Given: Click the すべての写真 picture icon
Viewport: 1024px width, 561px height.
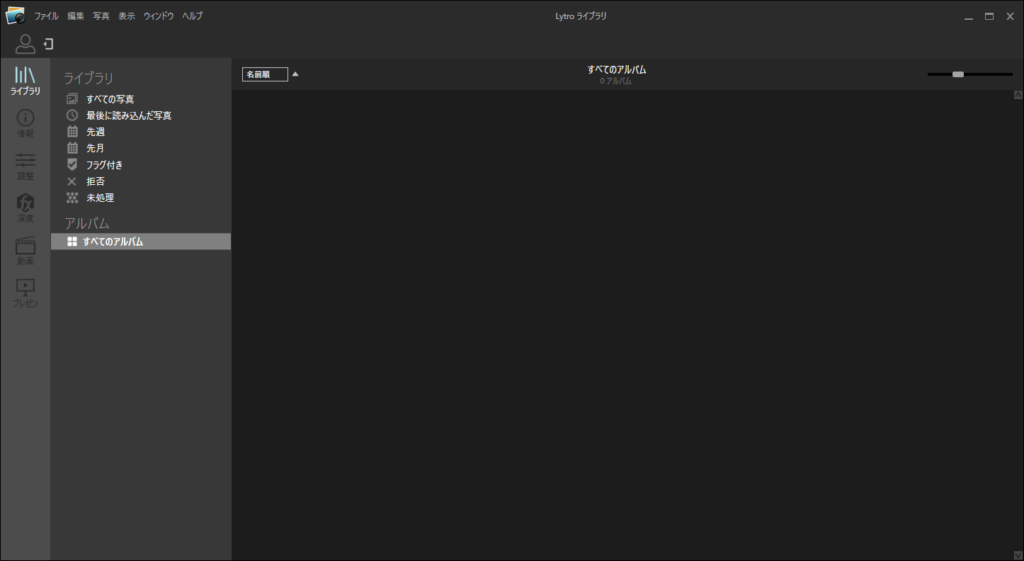Looking at the screenshot, I should point(72,99).
